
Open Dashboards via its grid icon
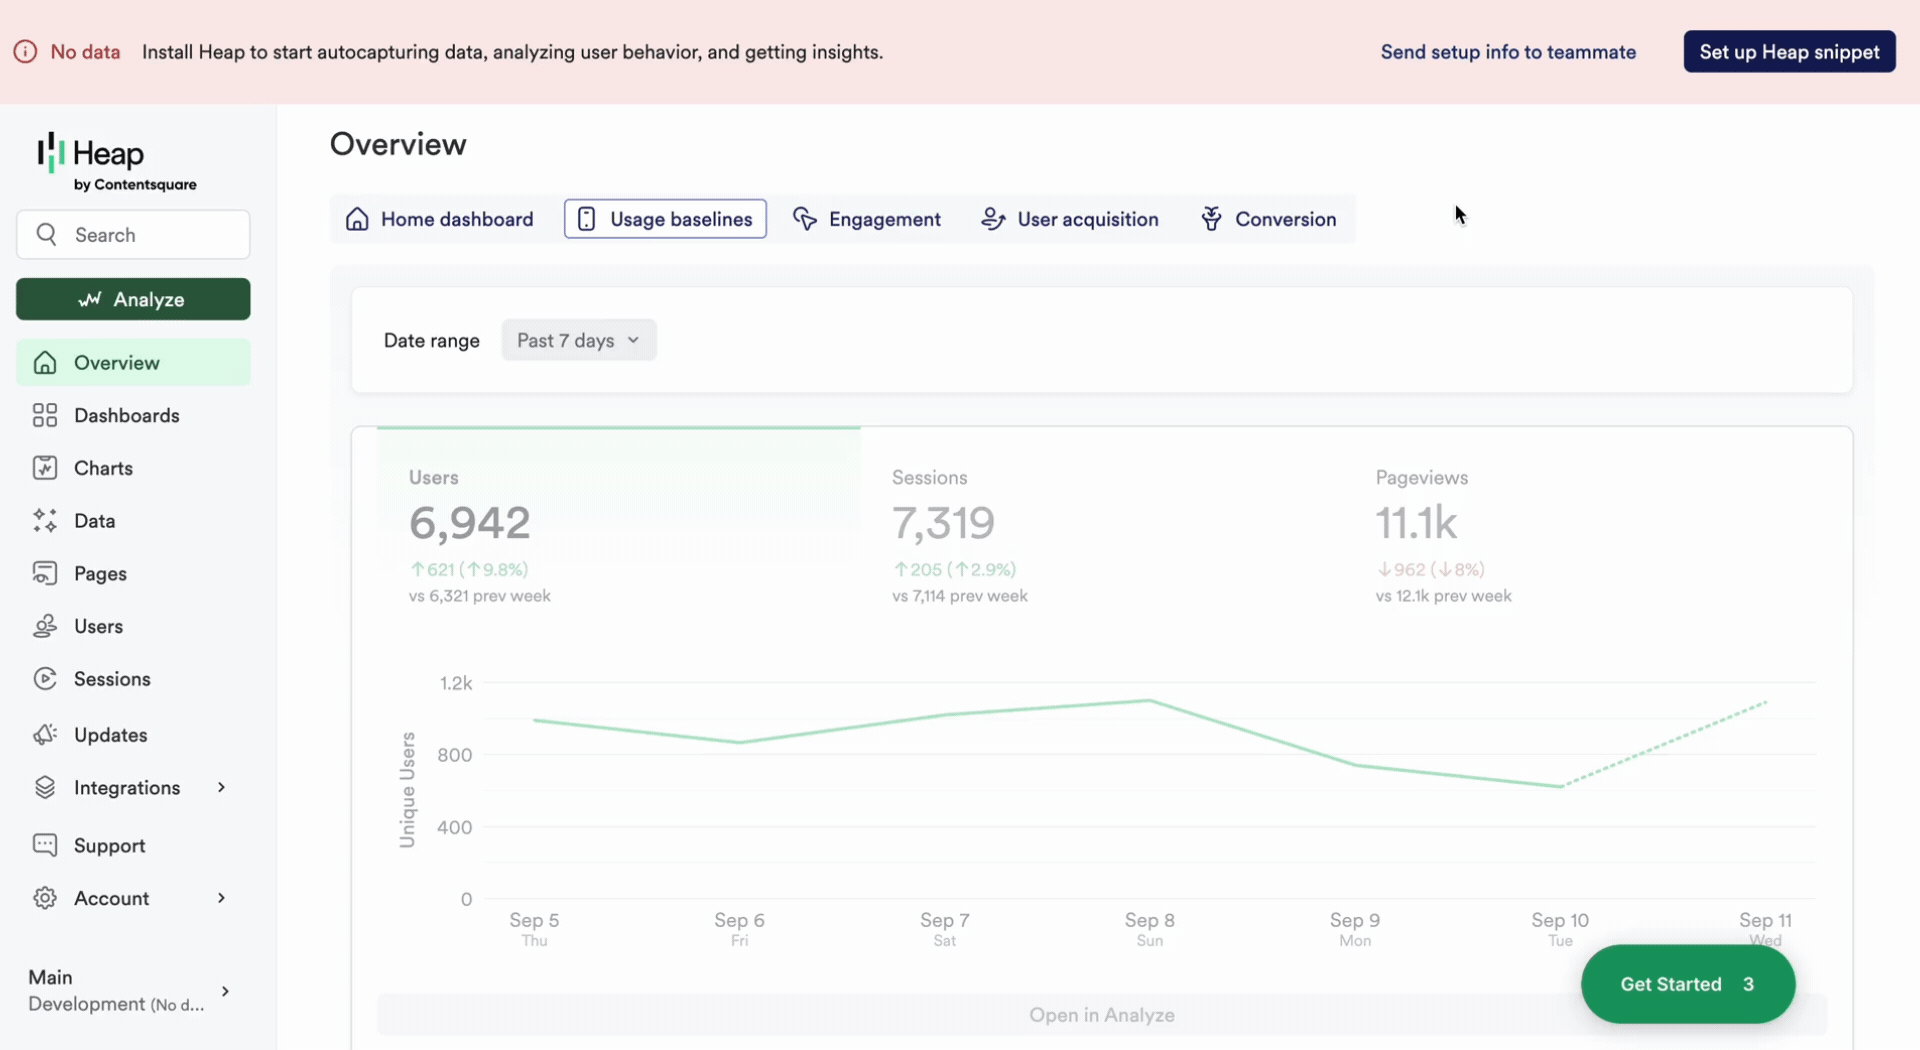click(x=45, y=415)
